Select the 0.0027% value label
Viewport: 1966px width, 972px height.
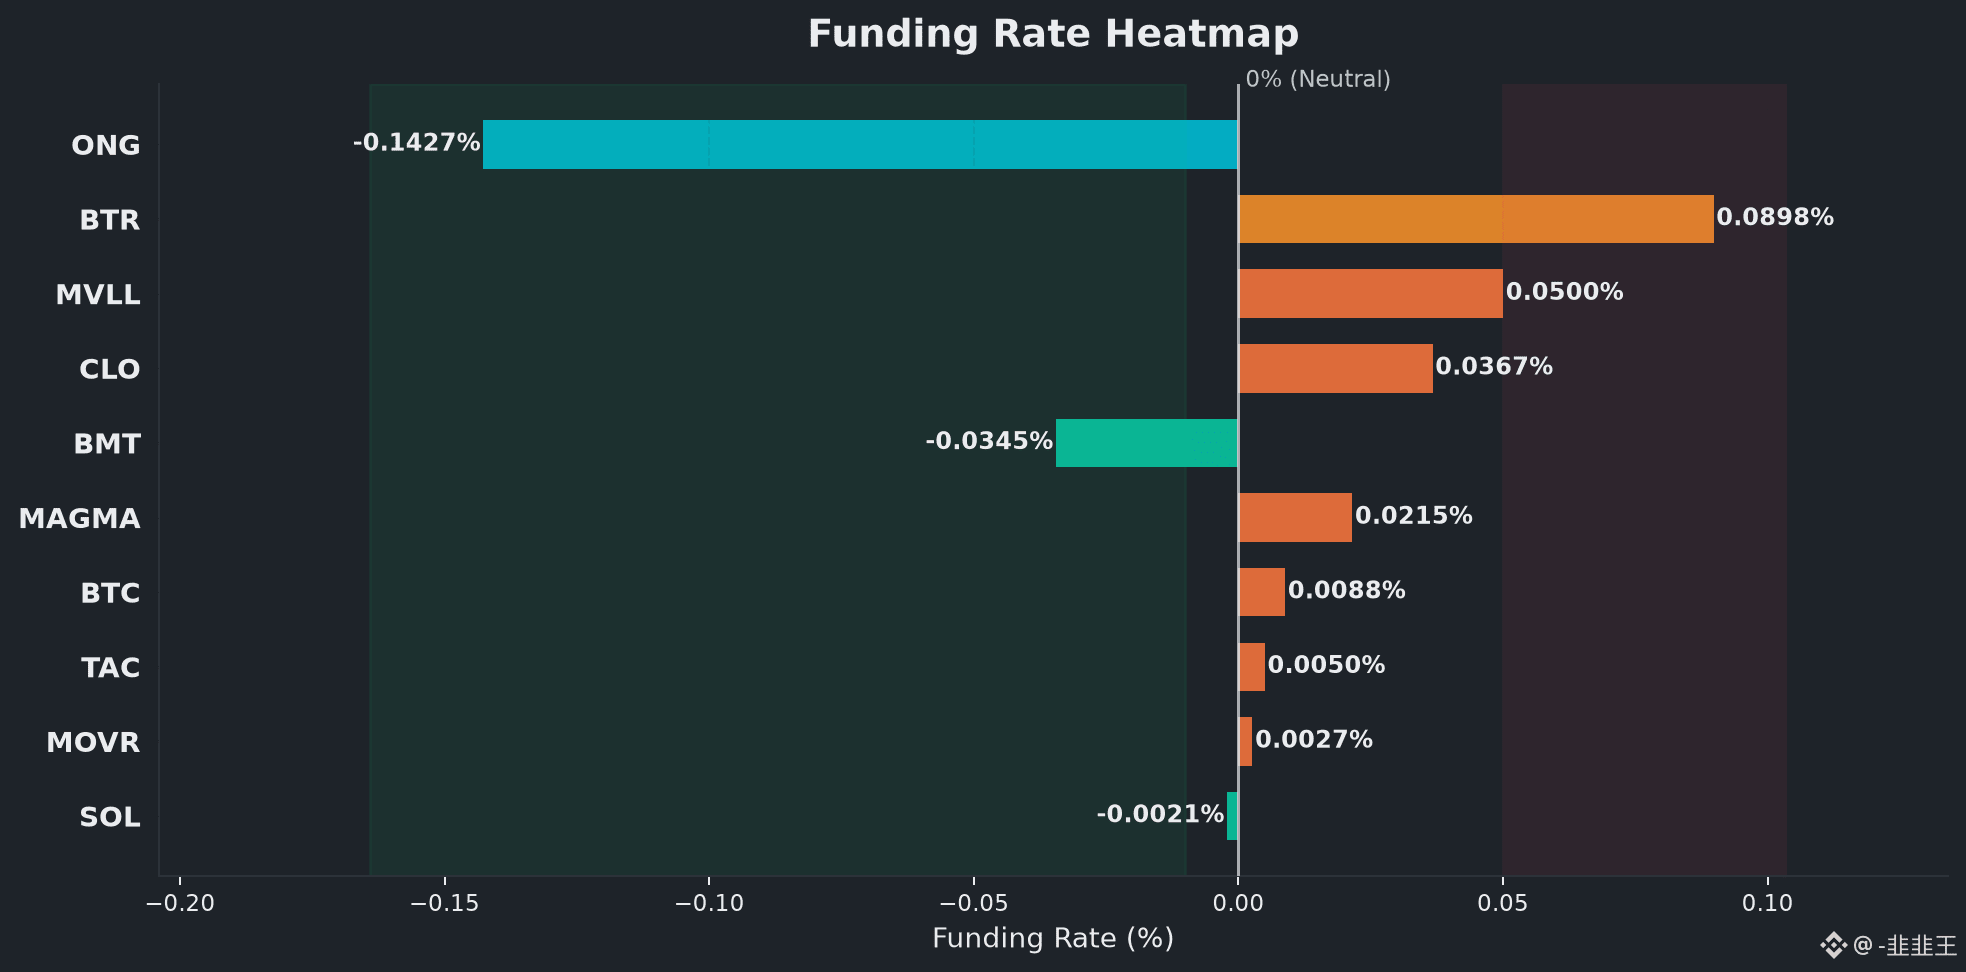coord(1314,740)
